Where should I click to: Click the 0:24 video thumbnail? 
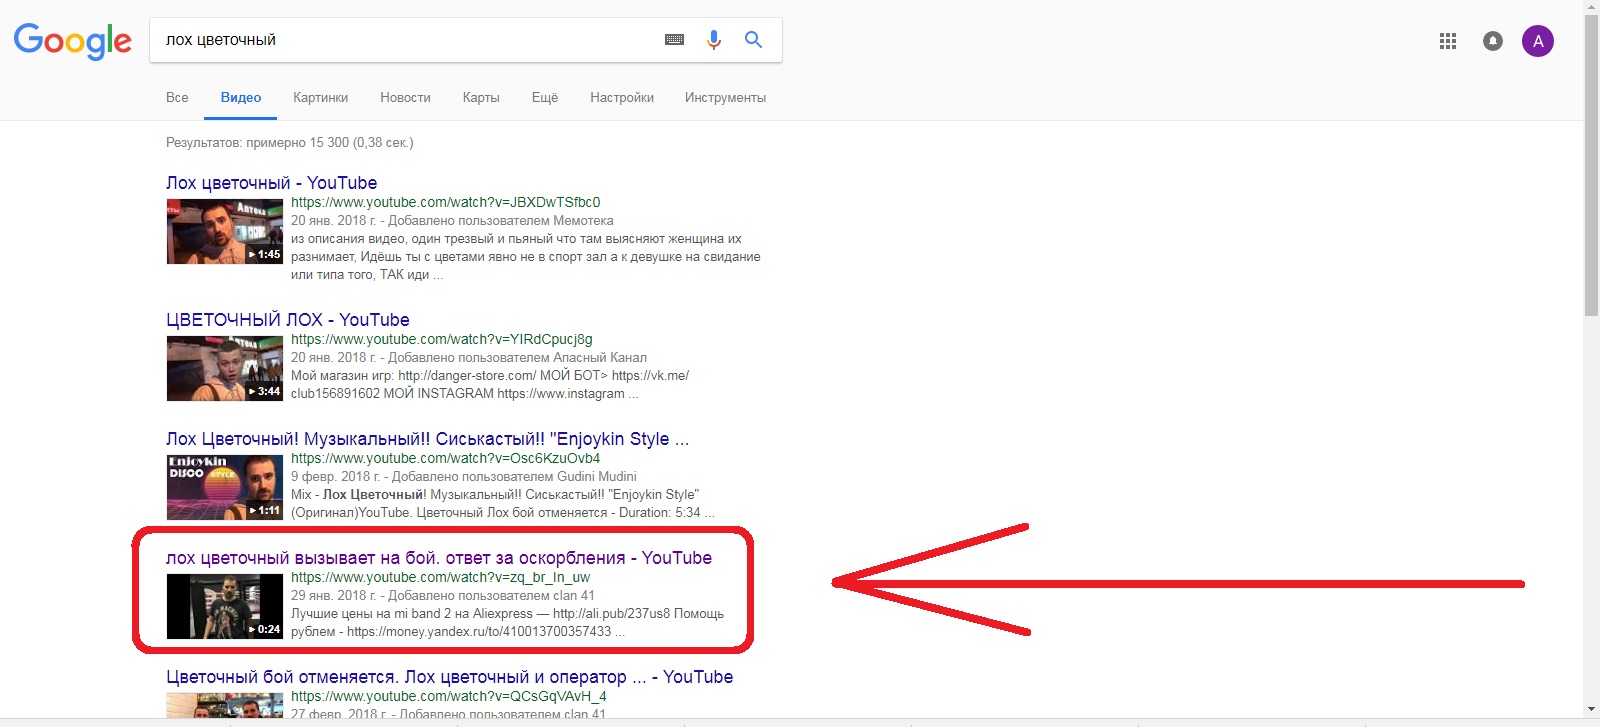tap(225, 606)
